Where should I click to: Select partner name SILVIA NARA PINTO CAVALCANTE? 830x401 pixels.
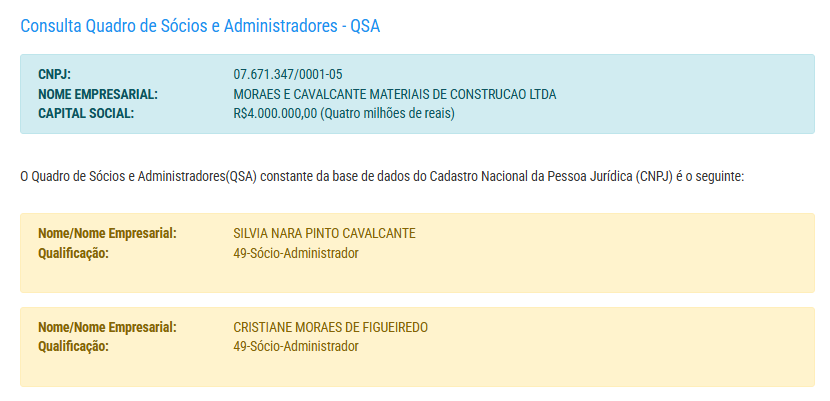pos(324,233)
